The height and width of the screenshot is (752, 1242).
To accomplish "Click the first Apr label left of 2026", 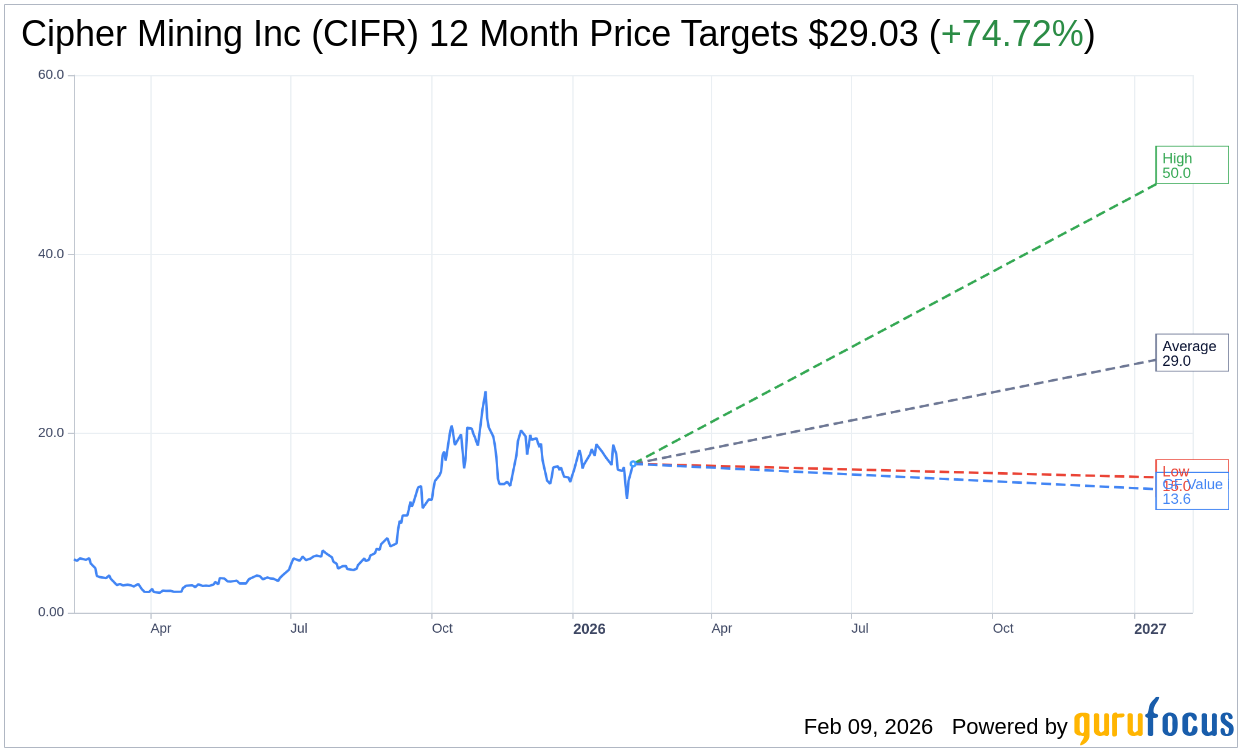I will (160, 629).
